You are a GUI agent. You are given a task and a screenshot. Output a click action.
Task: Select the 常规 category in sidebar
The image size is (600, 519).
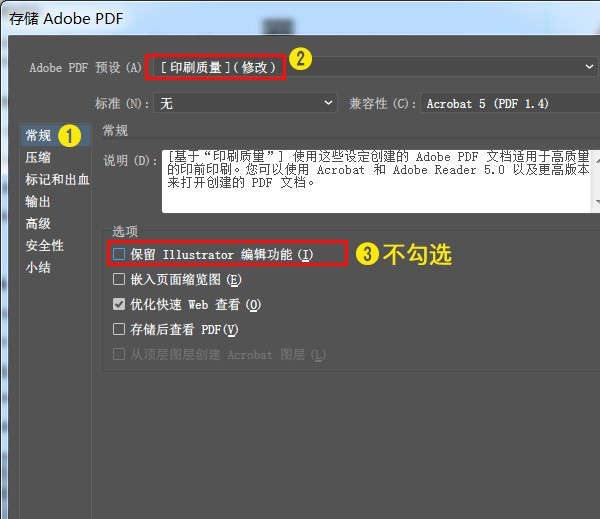(56, 135)
